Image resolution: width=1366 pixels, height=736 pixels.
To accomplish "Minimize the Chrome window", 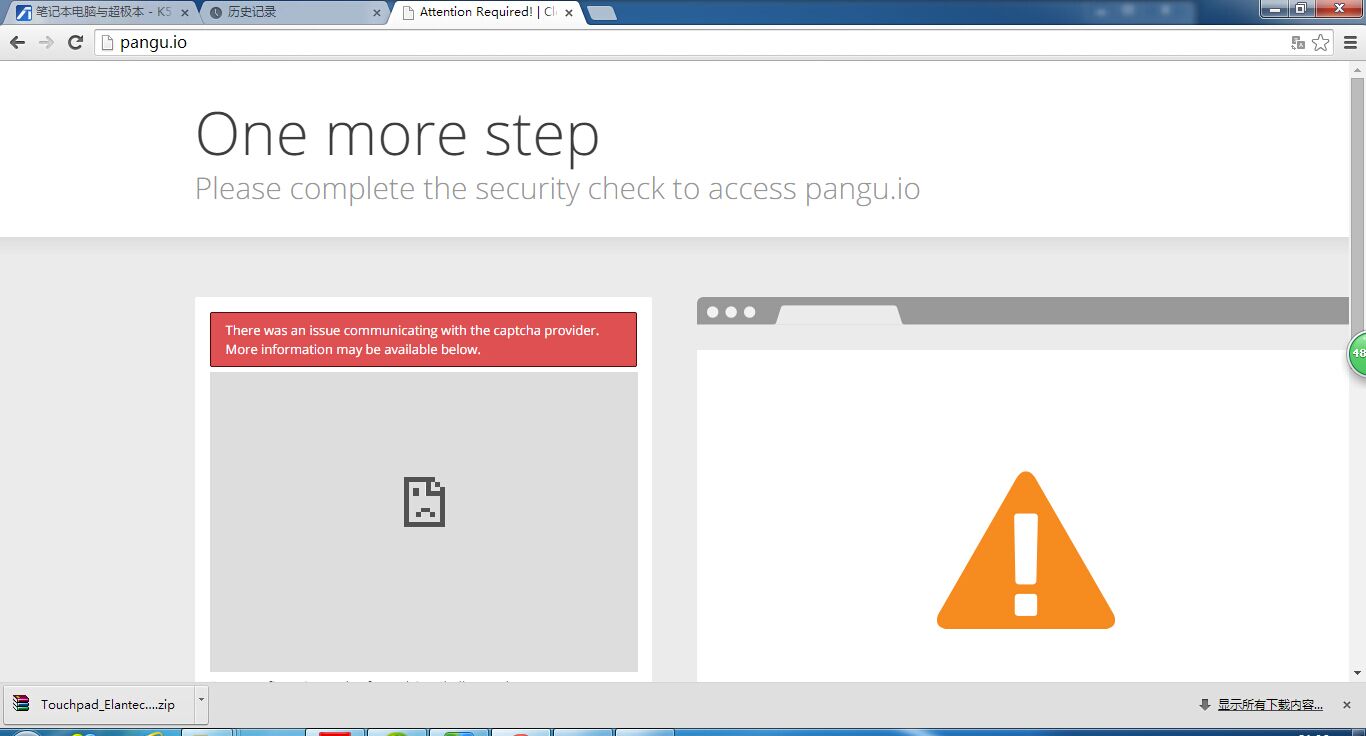I will tap(1274, 9).
